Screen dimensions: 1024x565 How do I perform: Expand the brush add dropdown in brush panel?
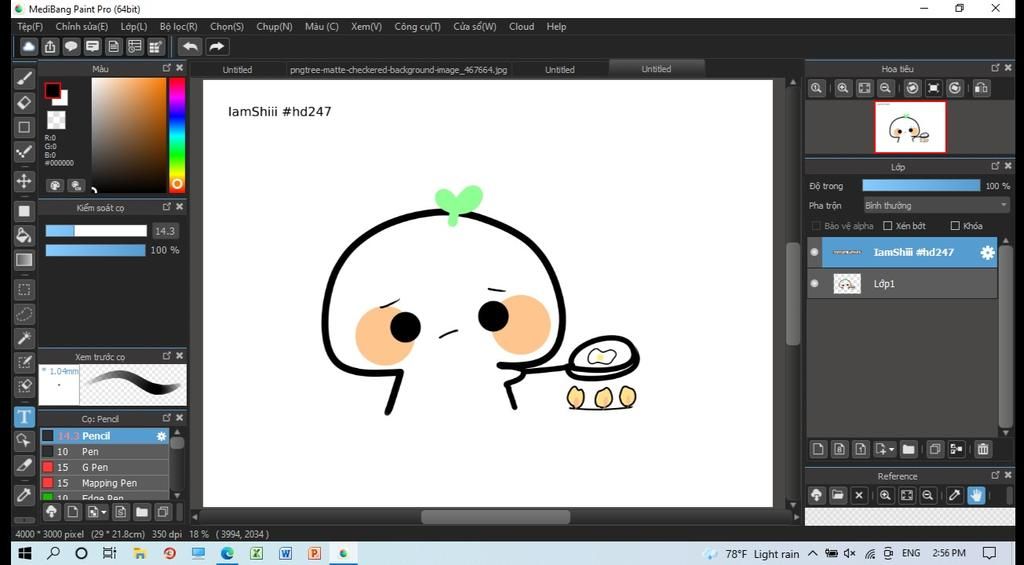point(104,512)
